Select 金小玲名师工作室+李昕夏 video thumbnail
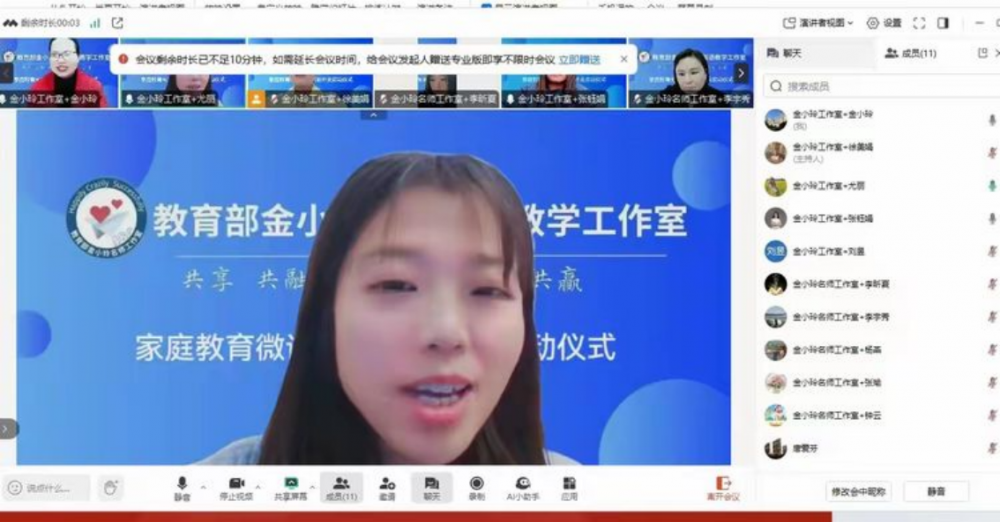 tap(437, 72)
